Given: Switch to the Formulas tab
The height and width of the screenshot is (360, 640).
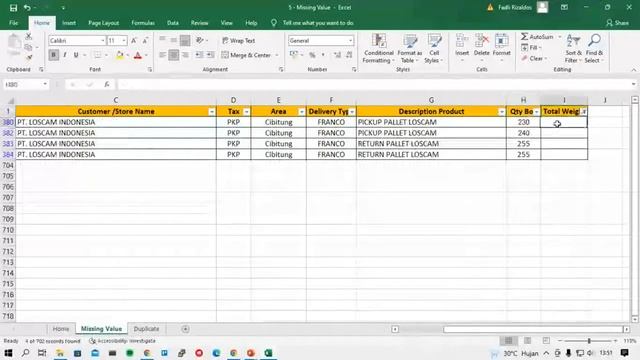Looking at the screenshot, I should click(143, 23).
